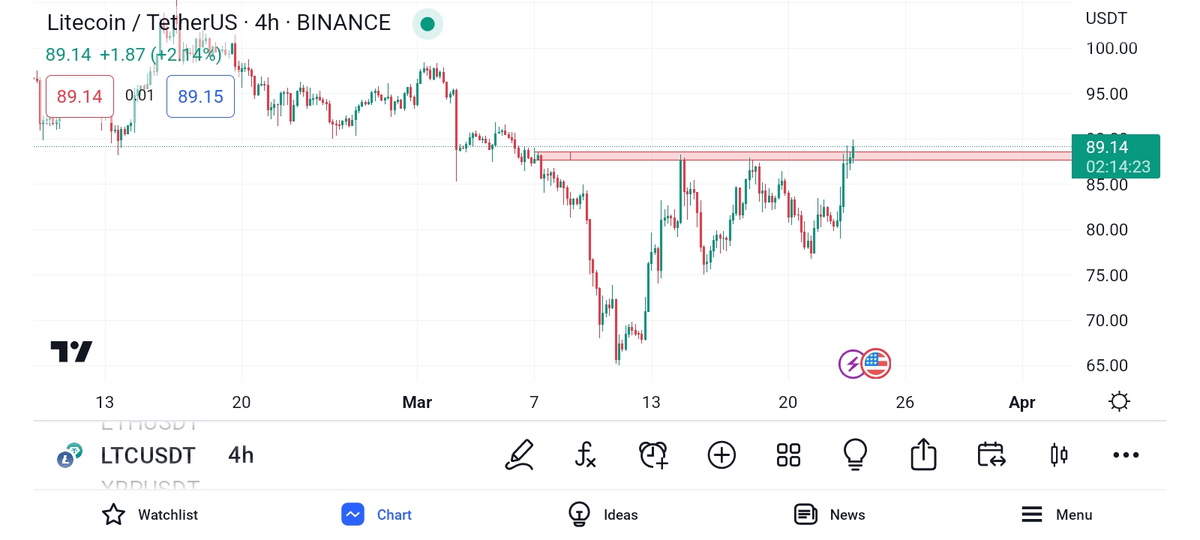The image size is (1200, 540).
Task: Add a price alert with clock icon
Action: click(x=653, y=455)
